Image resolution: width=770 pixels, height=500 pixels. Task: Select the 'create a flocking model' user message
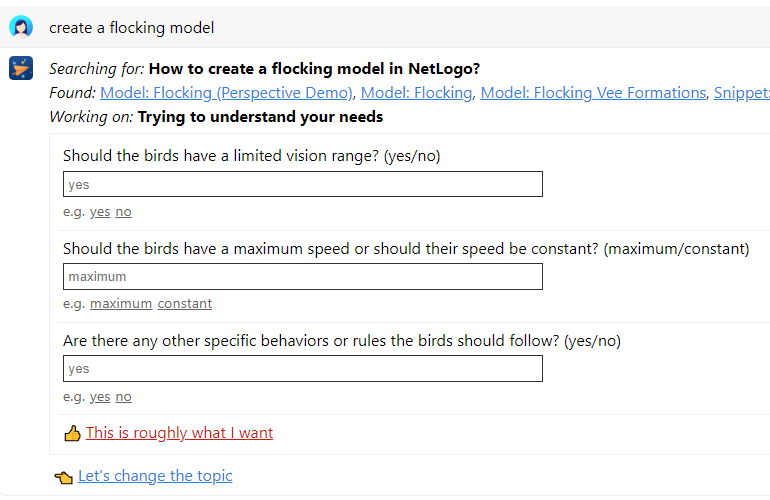[x=132, y=28]
